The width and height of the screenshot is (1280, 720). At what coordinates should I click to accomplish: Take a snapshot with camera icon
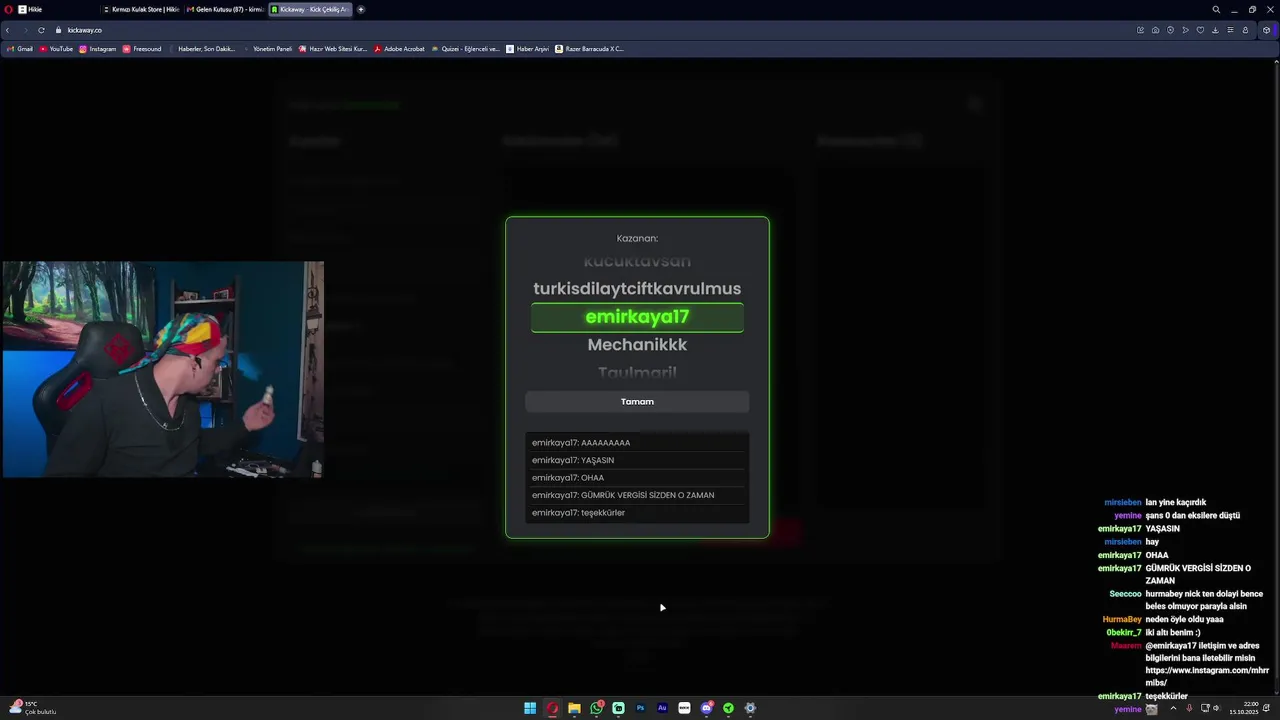(1155, 30)
